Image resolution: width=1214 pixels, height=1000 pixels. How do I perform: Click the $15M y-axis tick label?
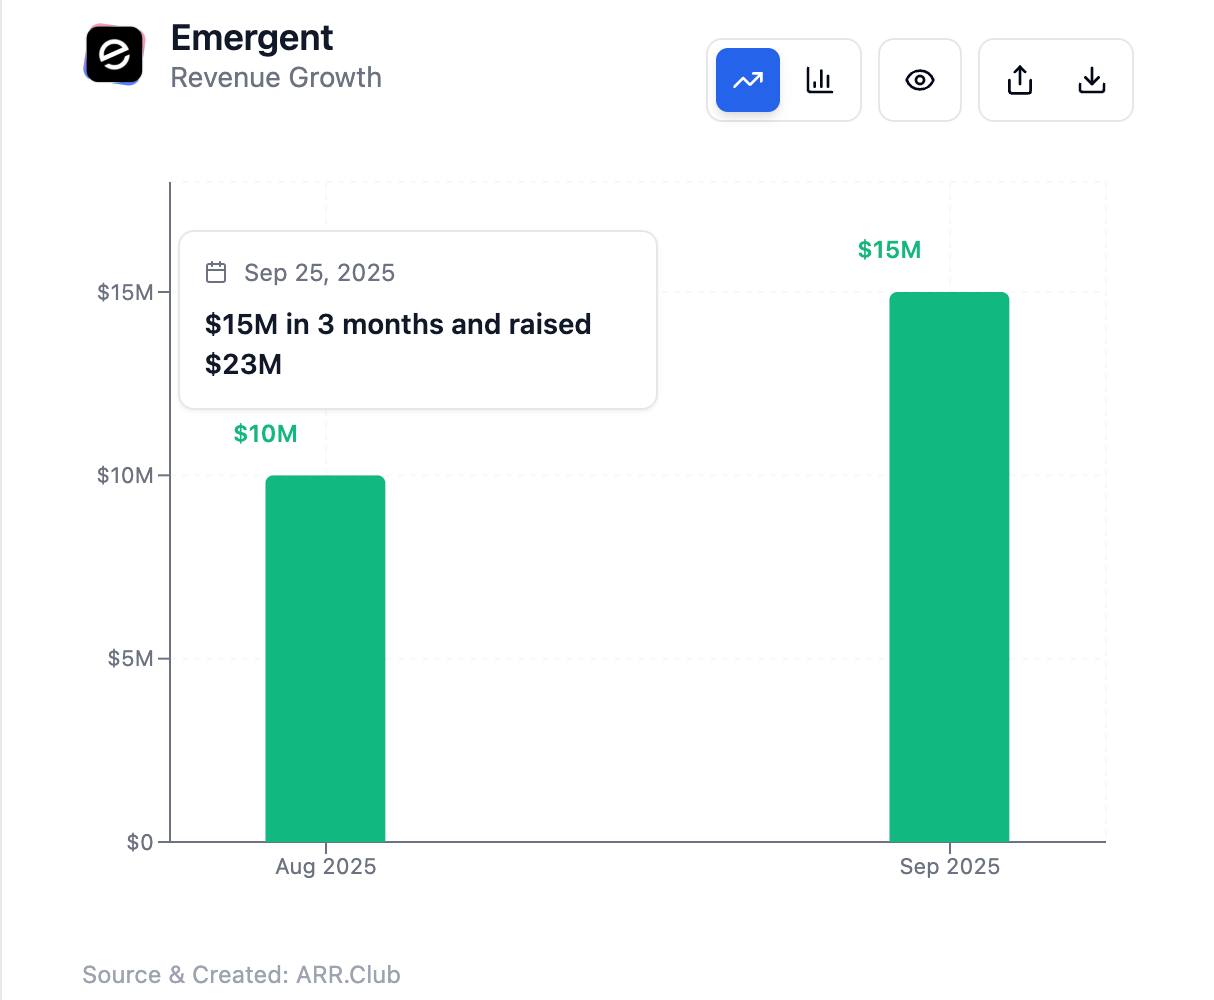click(x=125, y=292)
